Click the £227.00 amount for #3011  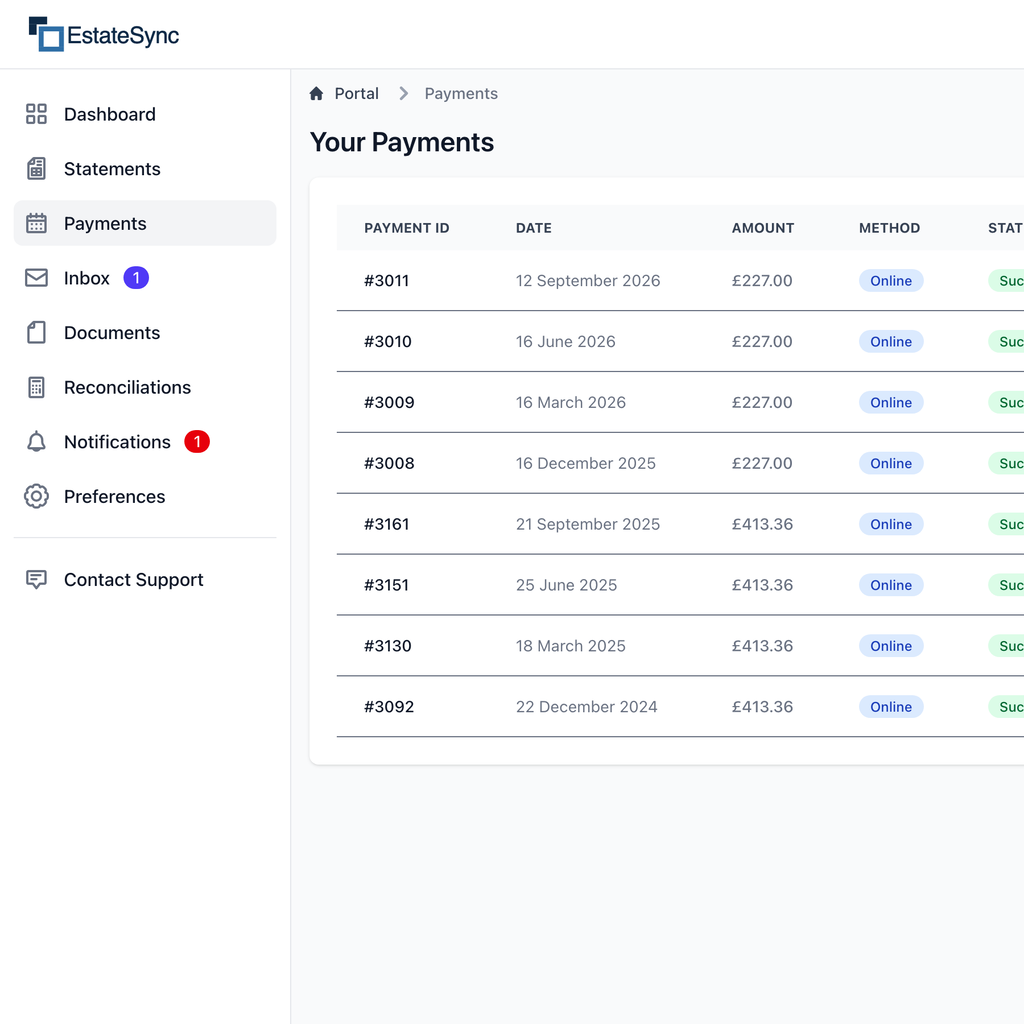(x=762, y=281)
